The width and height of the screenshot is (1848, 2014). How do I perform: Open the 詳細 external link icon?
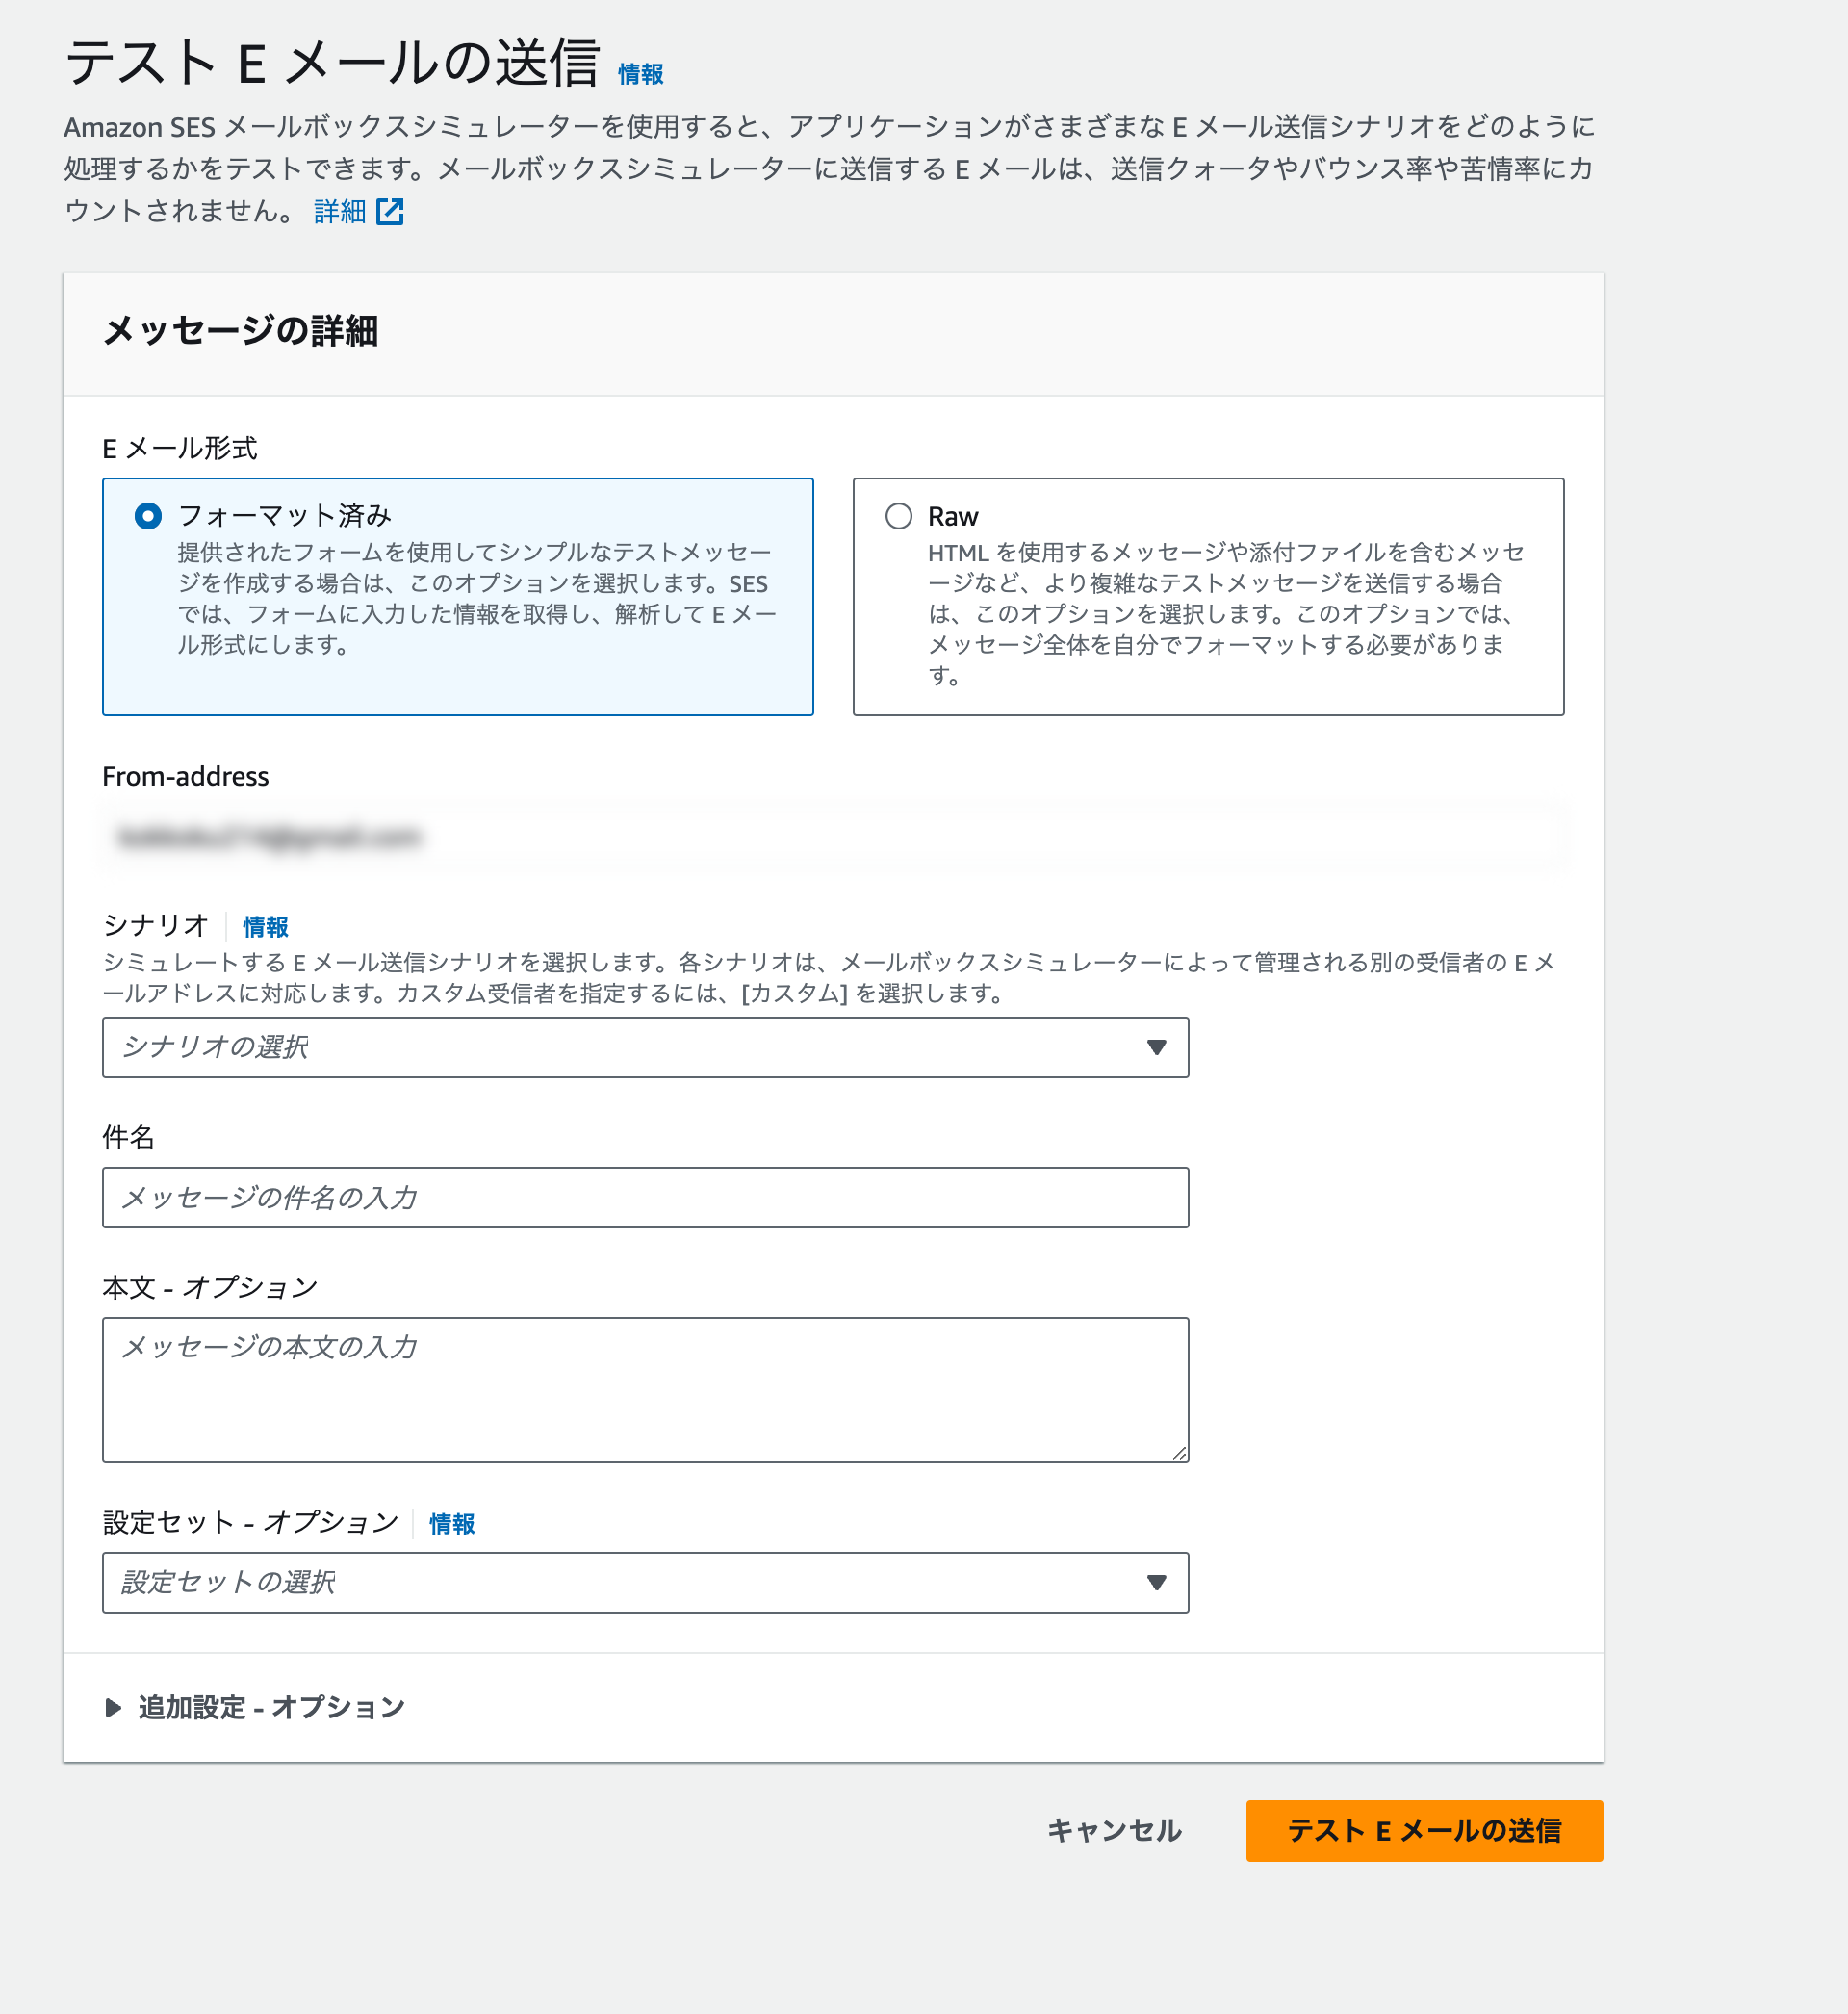click(390, 211)
